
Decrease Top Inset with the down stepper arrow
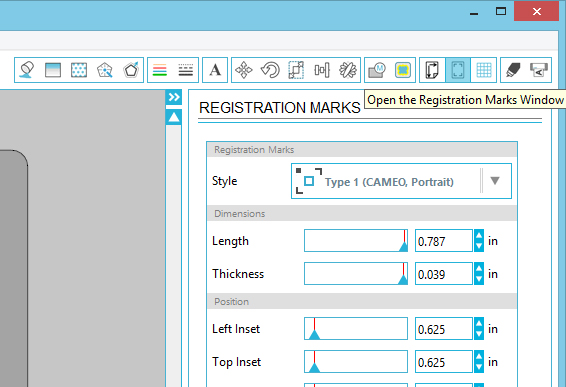[x=479, y=367]
